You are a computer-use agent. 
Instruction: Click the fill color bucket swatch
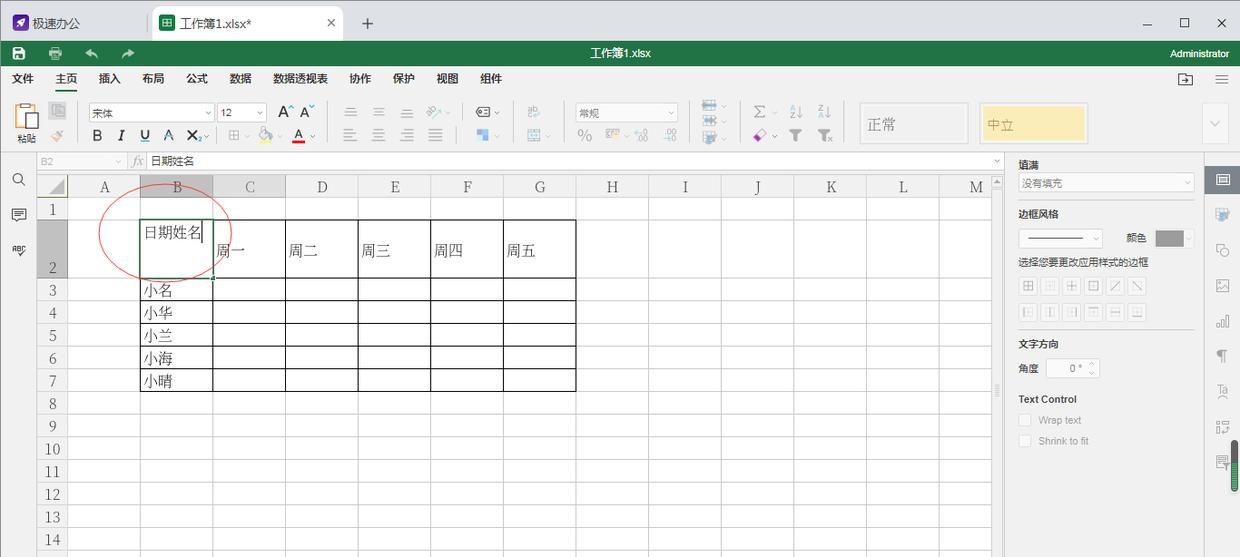[x=264, y=136]
